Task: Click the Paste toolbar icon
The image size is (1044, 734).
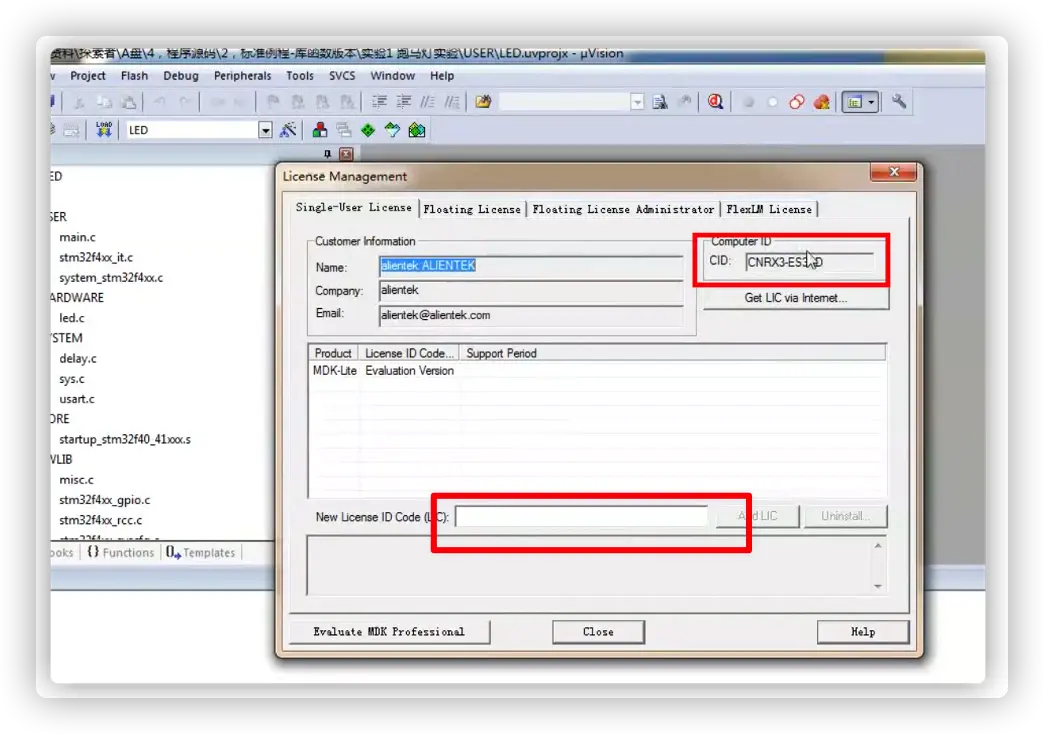Action: [129, 103]
